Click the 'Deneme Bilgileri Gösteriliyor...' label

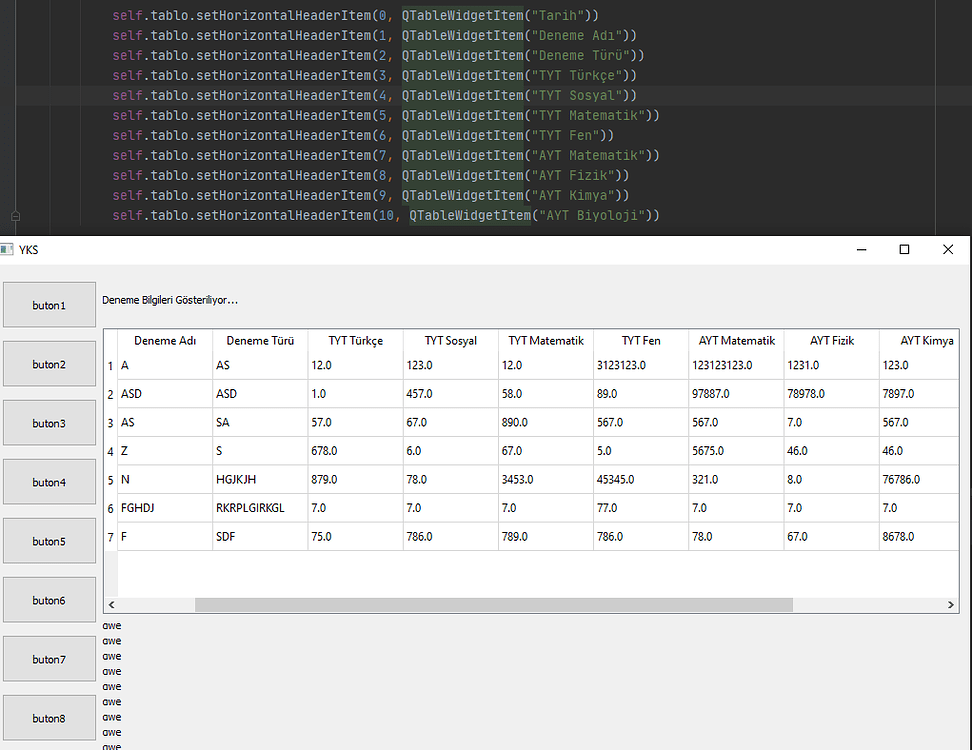[172, 299]
